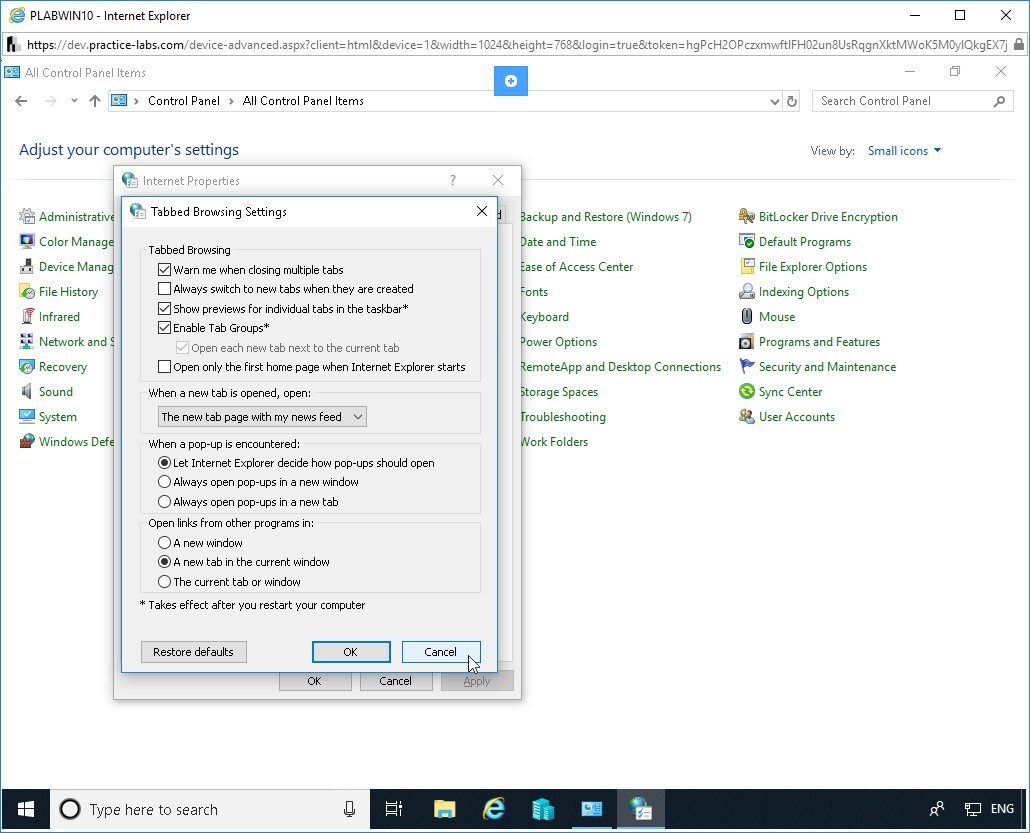Open the System icon
Image resolution: width=1030 pixels, height=833 pixels.
point(27,416)
